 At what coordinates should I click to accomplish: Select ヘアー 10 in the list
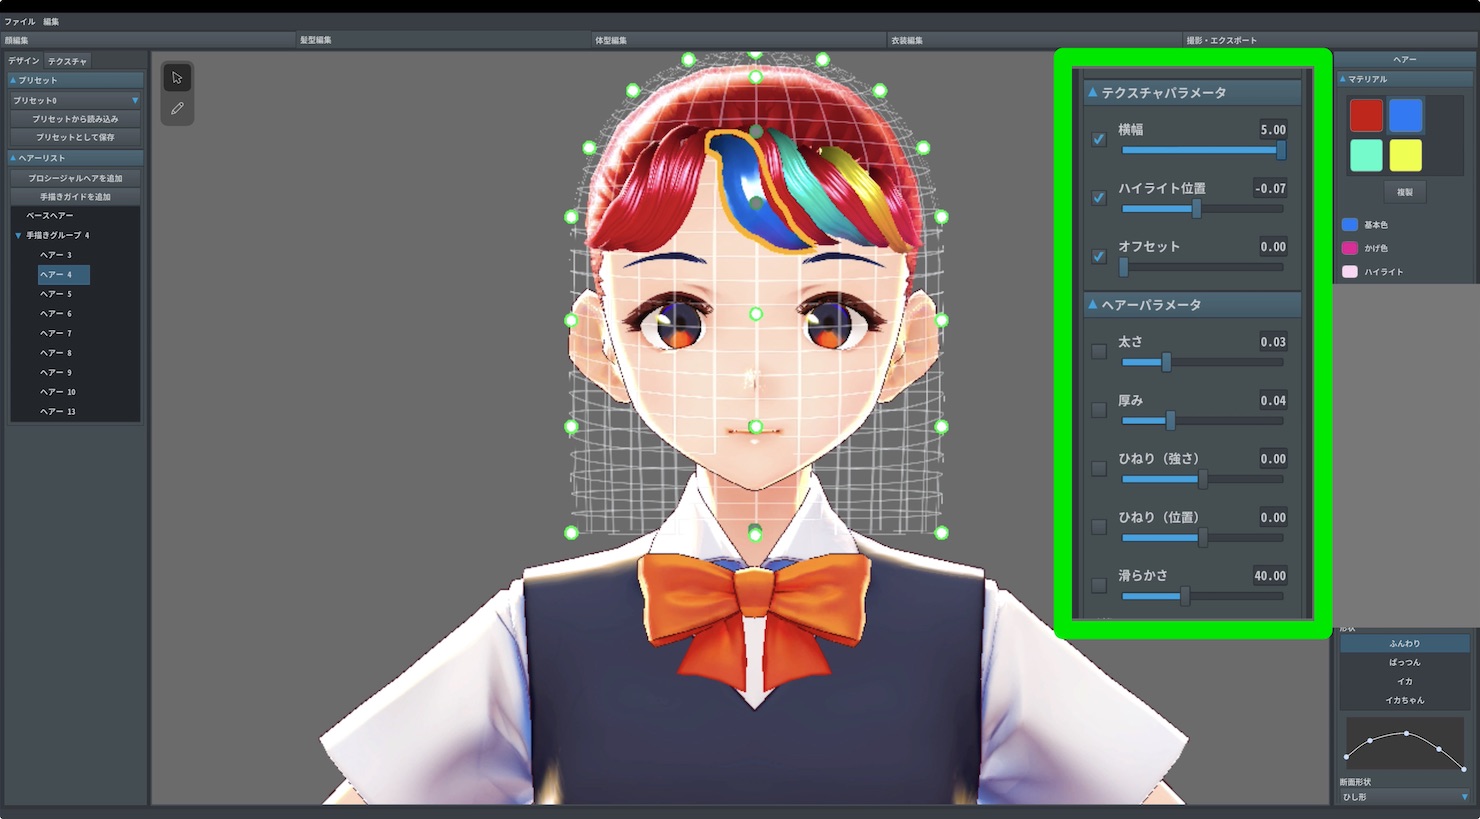[58, 392]
